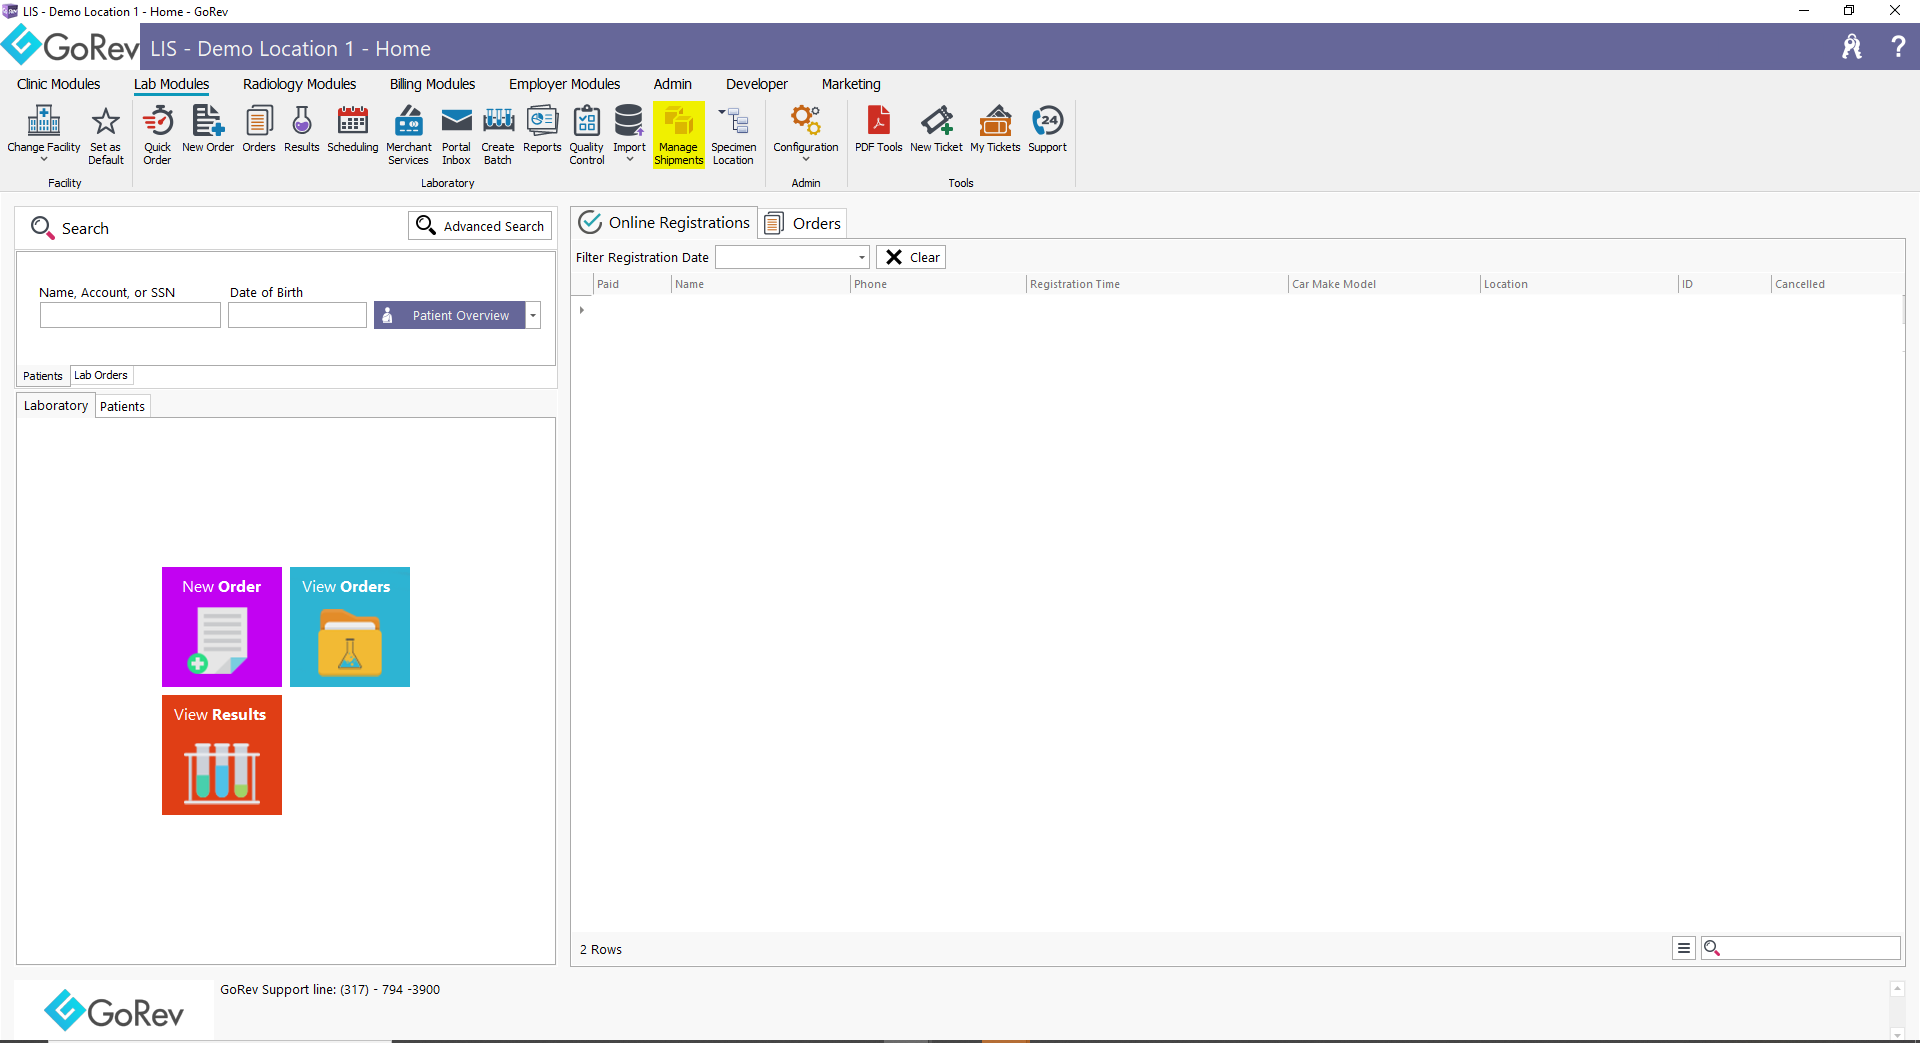Select the Lab Modules ribbon tab
1920x1043 pixels.
[172, 84]
